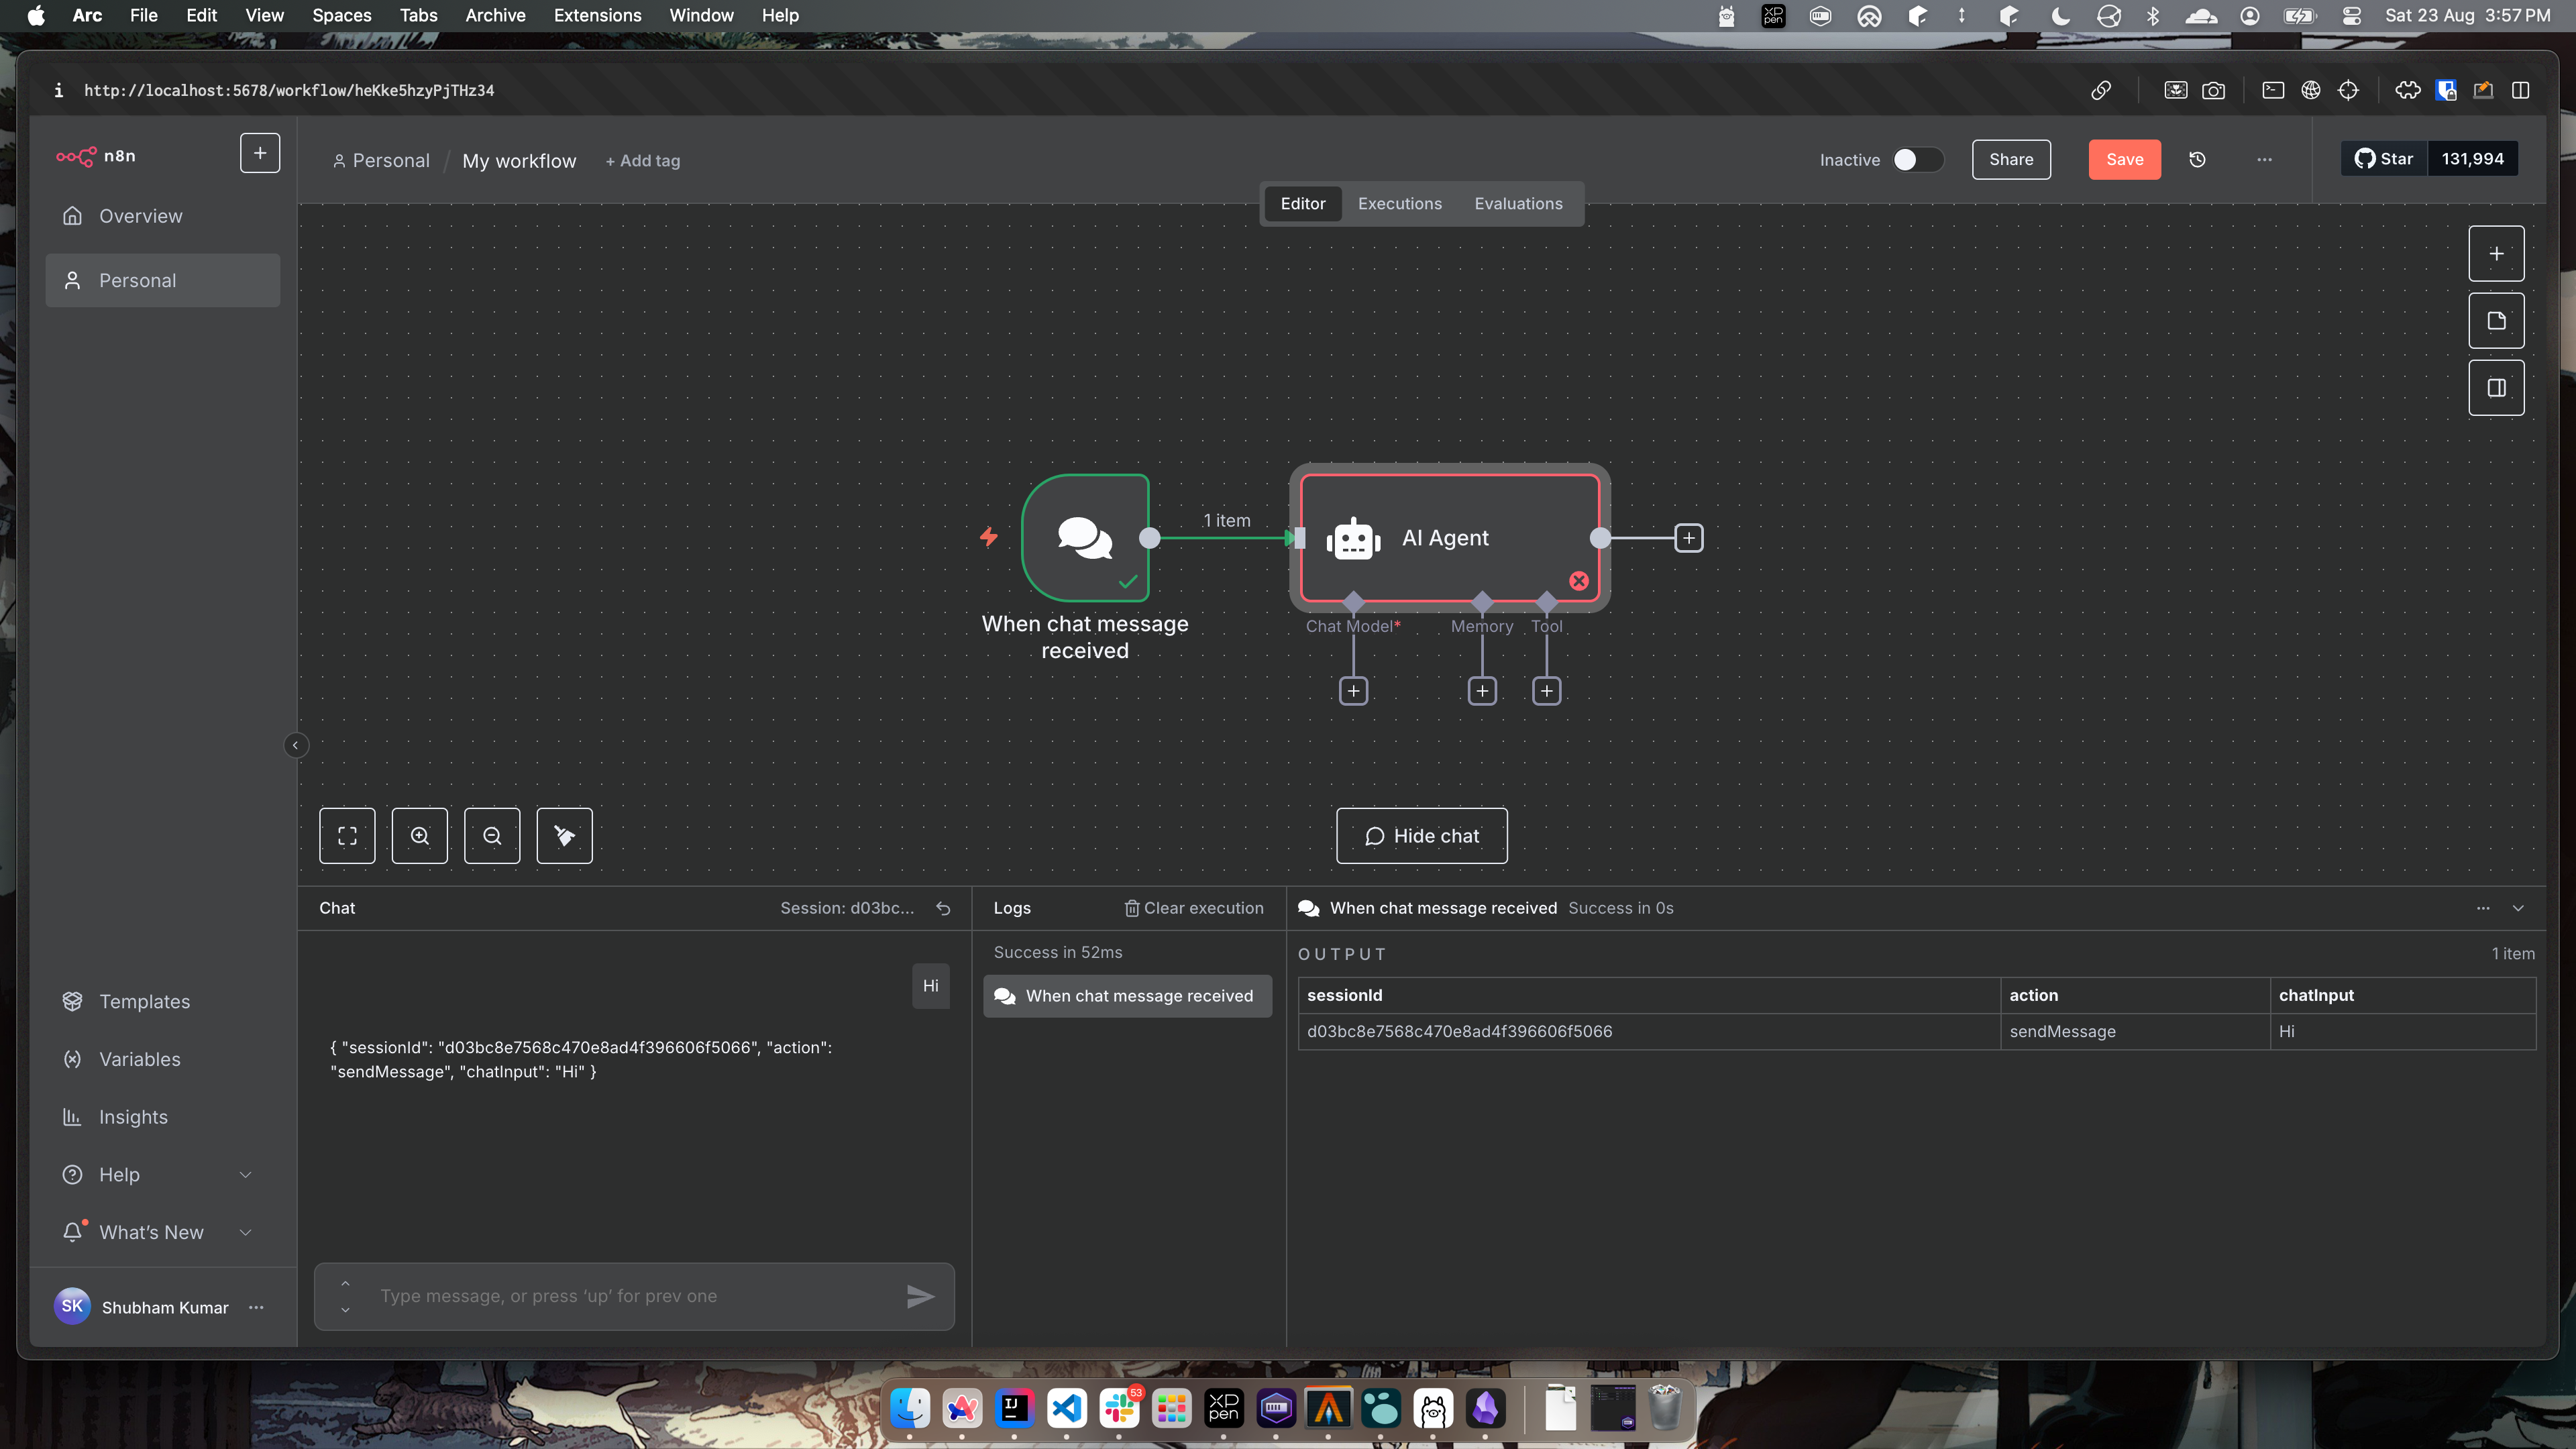Viewport: 2576px width, 1449px height.
Task: Collapse the output panel with the chevron
Action: point(2519,908)
